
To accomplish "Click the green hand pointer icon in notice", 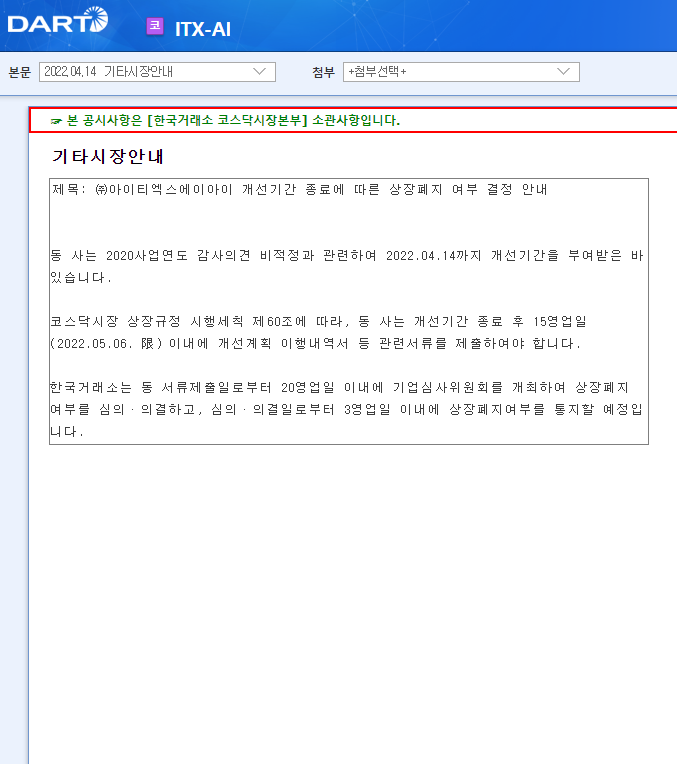I will (56, 121).
